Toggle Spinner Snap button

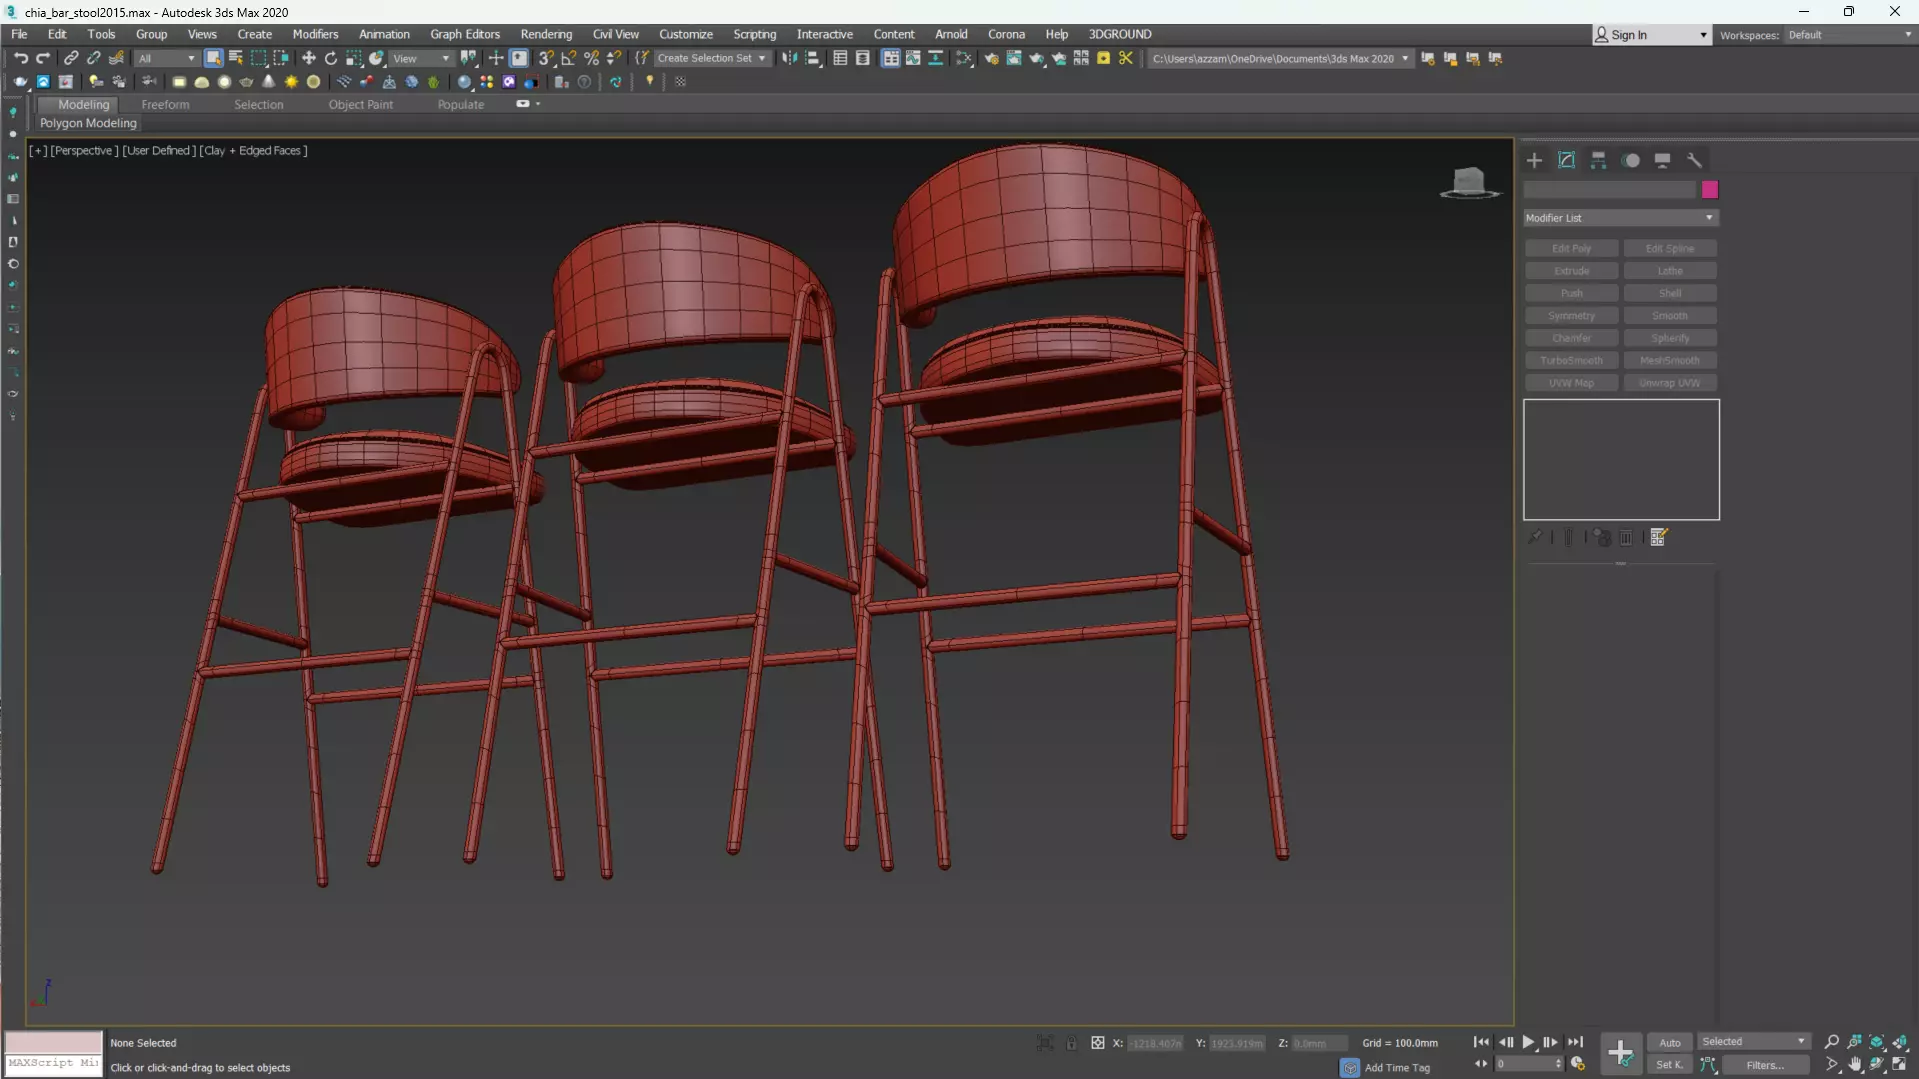(x=614, y=58)
